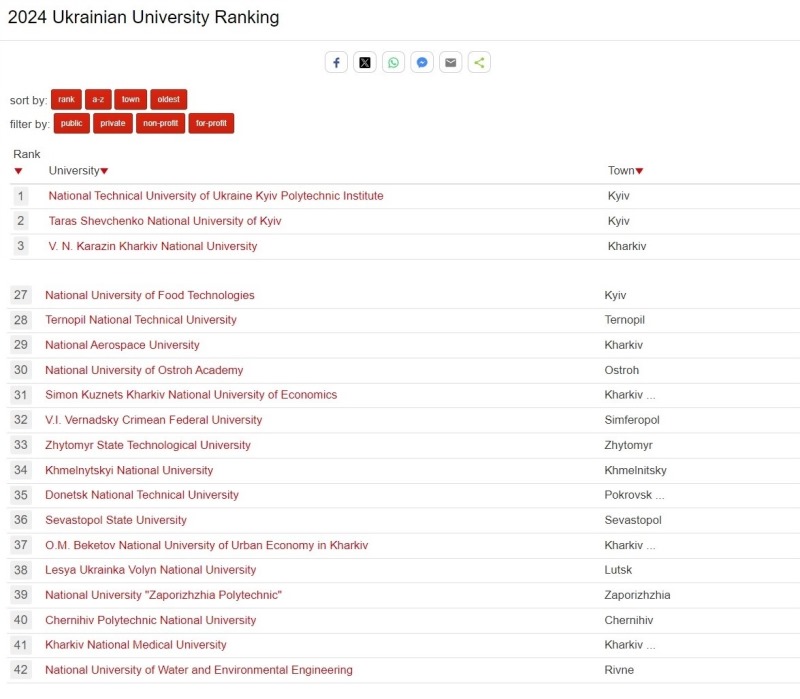Share page via Messenger icon
This screenshot has height=699, width=800.
pyautogui.click(x=422, y=62)
